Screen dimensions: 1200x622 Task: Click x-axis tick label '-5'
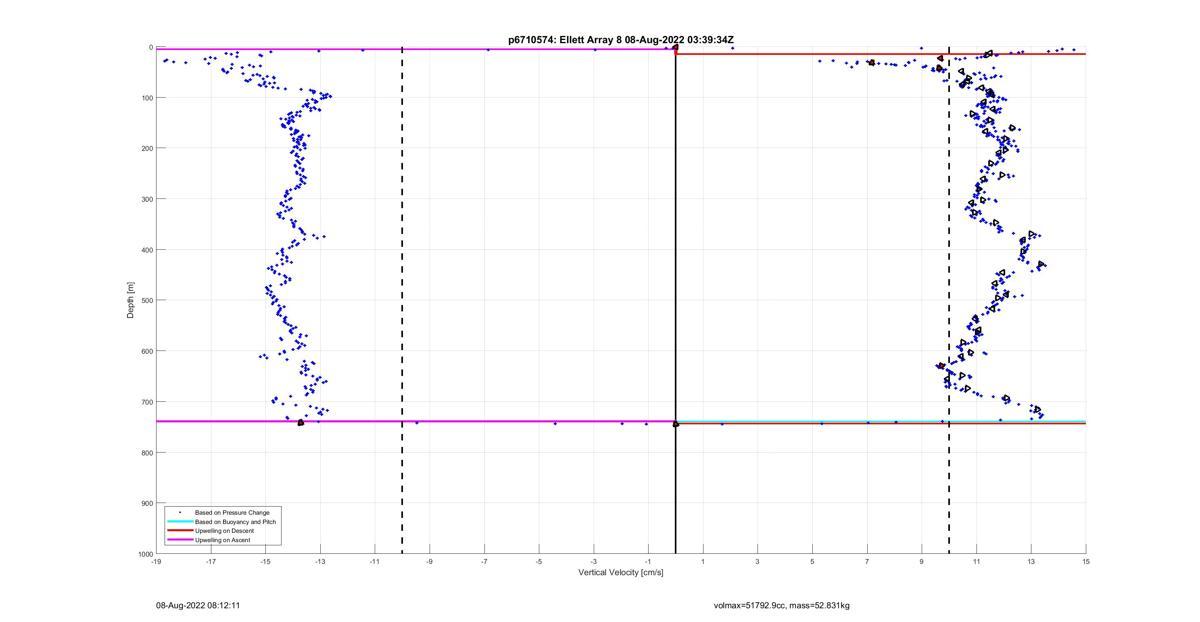(x=539, y=562)
